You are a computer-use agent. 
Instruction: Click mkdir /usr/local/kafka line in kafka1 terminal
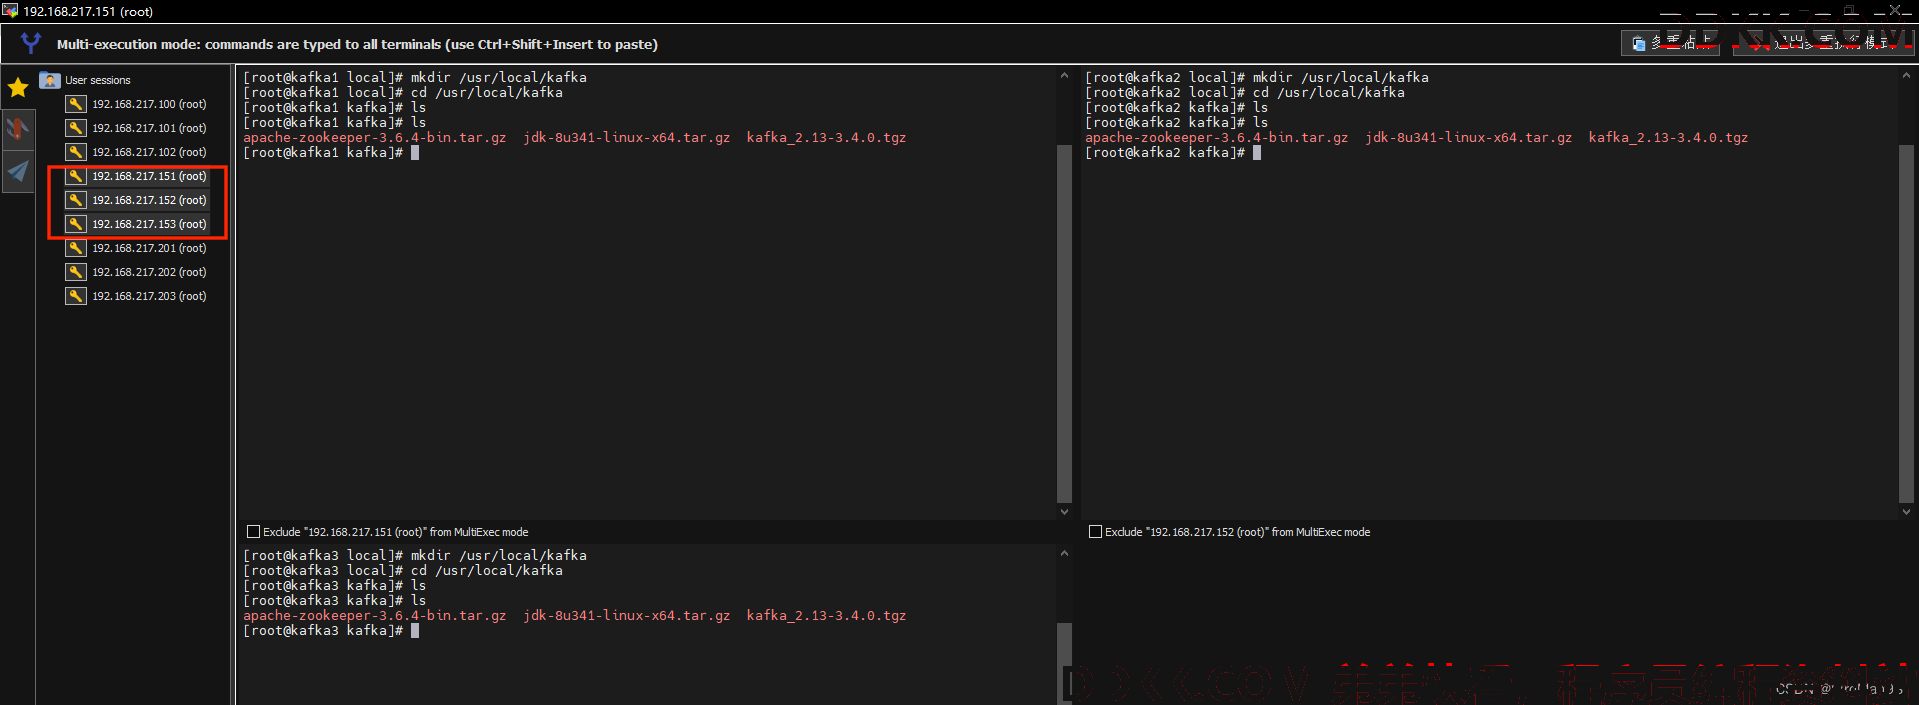pos(415,78)
